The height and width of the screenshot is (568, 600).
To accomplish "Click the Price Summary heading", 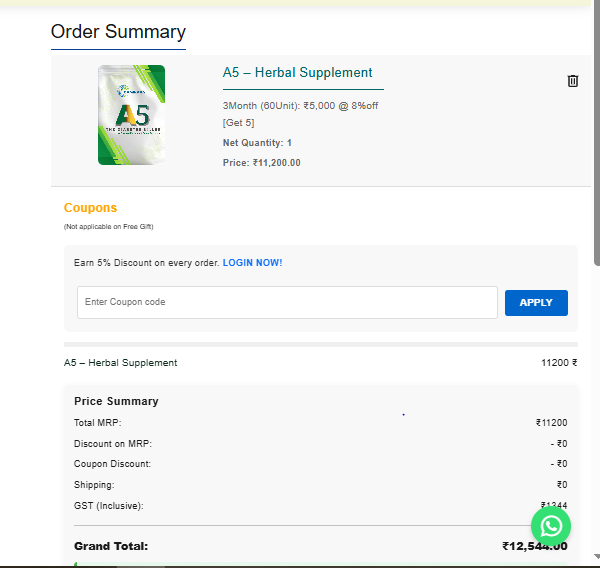I will (116, 401).
